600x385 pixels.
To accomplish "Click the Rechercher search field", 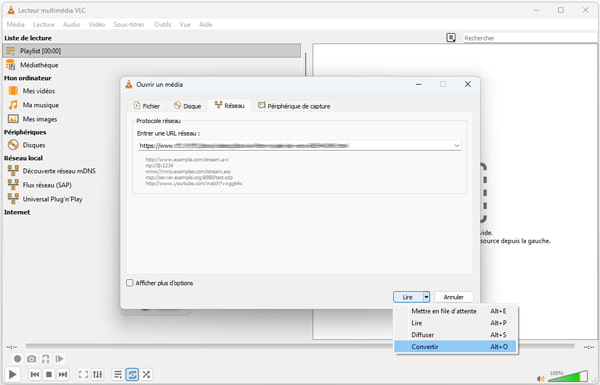I will (530, 38).
